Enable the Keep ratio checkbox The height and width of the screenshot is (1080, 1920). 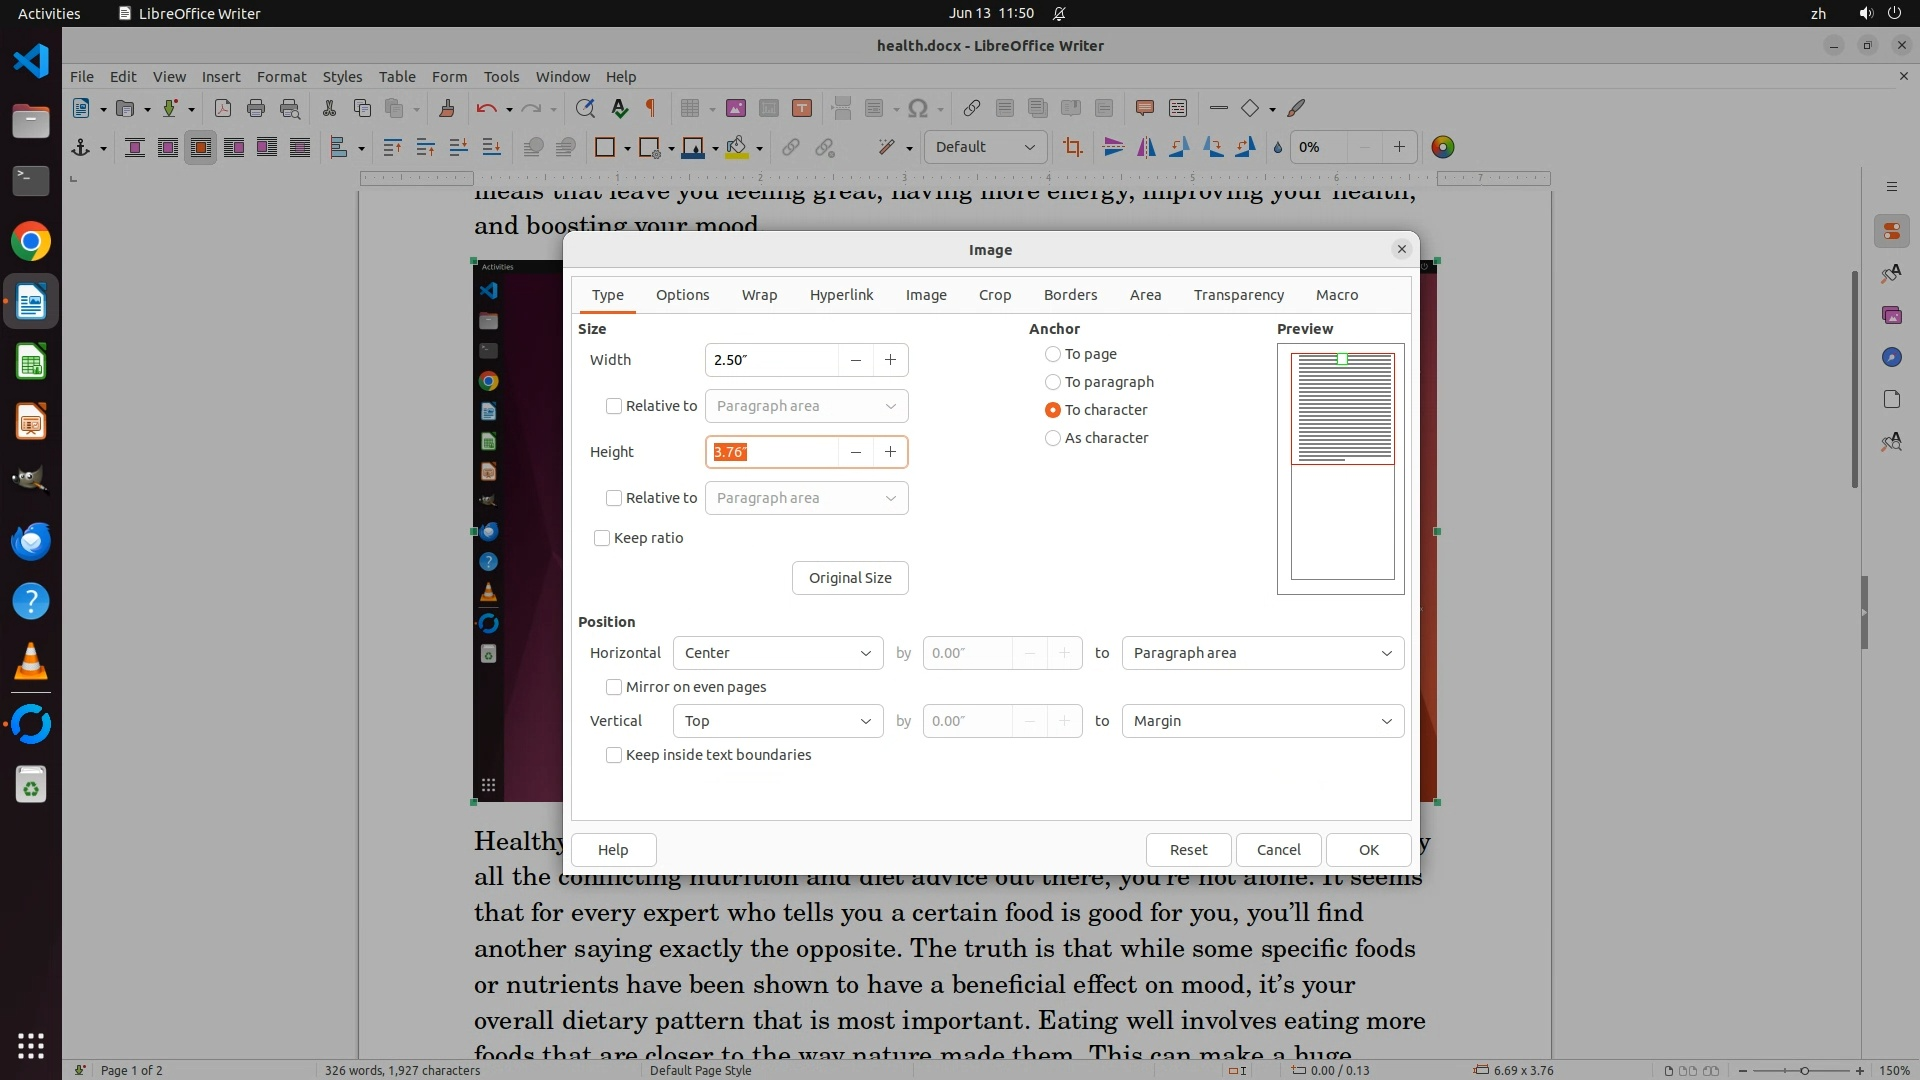[x=602, y=538]
